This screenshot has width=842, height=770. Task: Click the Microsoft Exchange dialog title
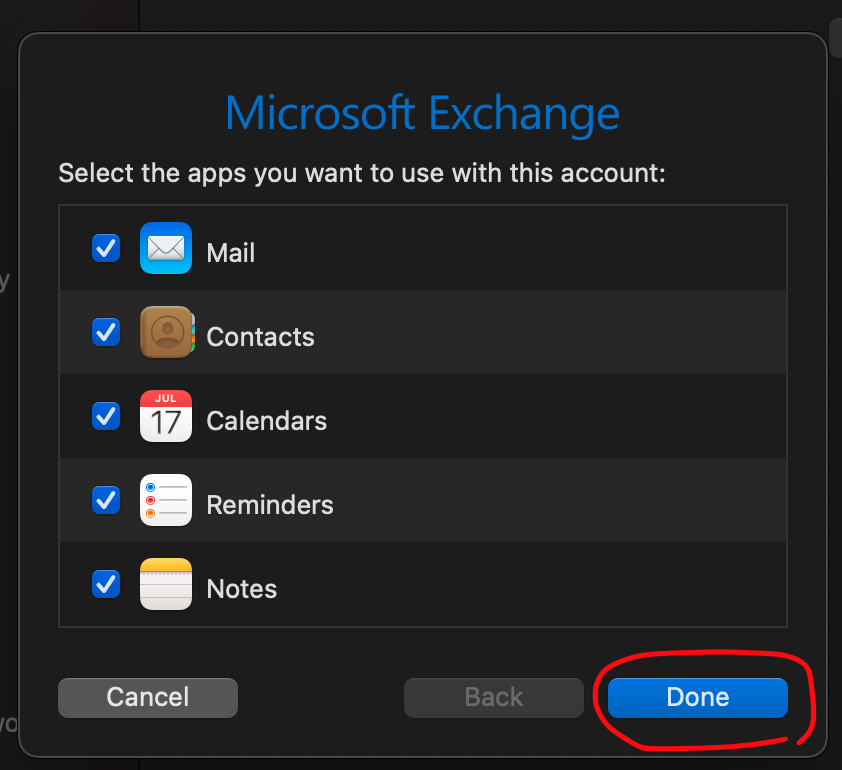point(422,113)
